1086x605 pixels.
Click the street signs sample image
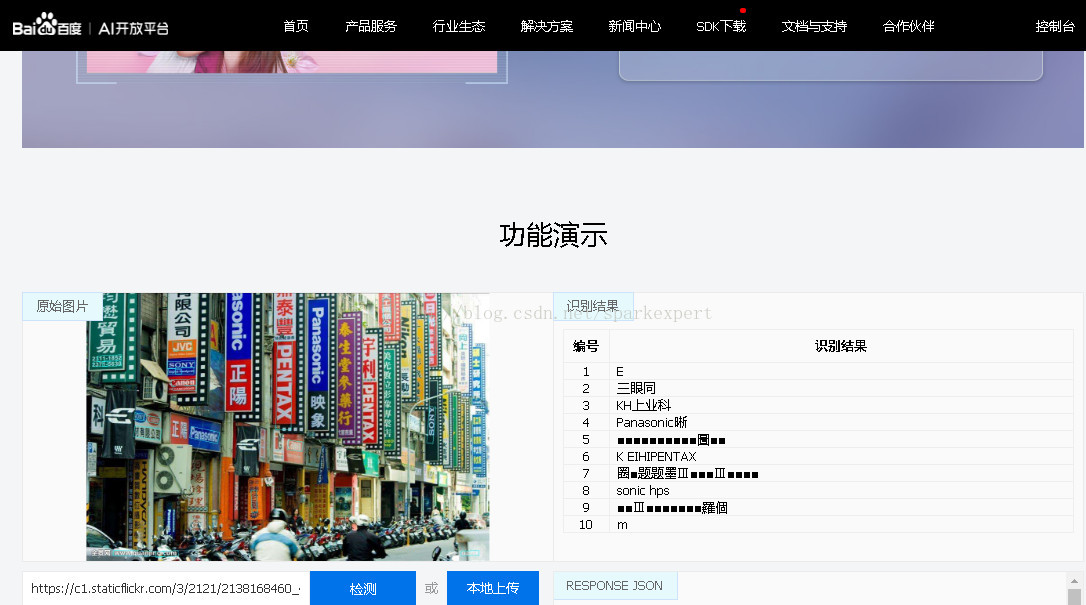click(x=287, y=426)
